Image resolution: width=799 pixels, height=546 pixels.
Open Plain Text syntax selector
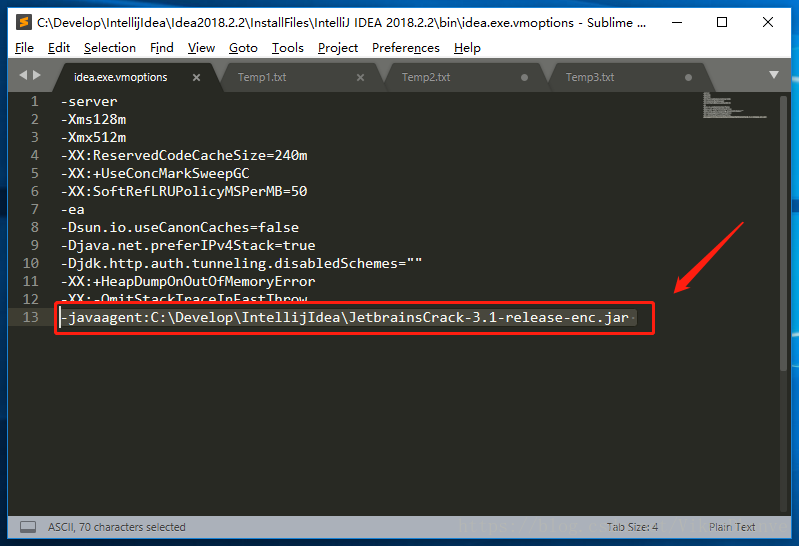coord(732,527)
